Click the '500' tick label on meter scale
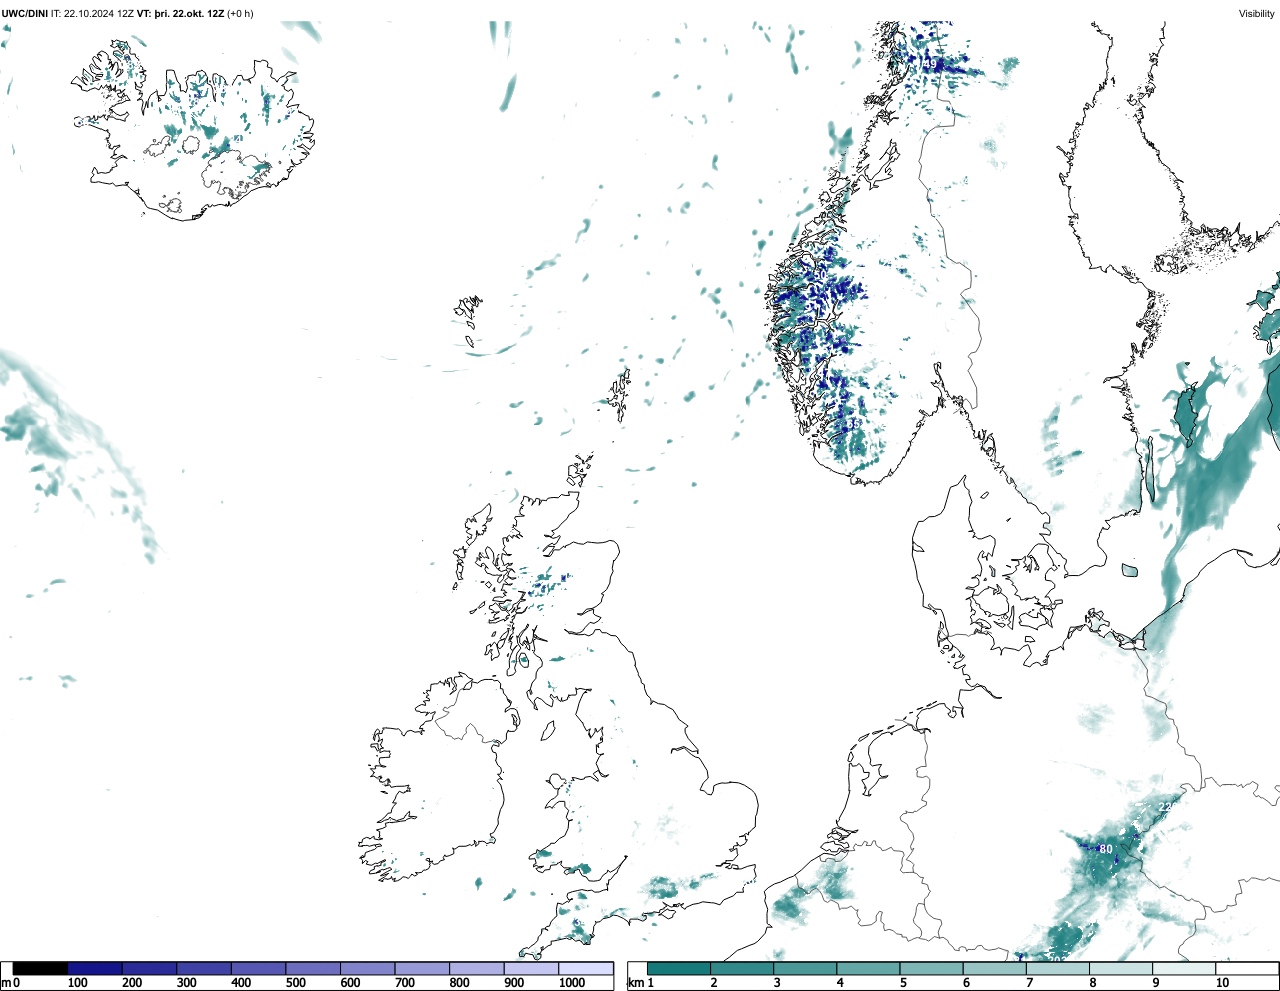 point(295,983)
